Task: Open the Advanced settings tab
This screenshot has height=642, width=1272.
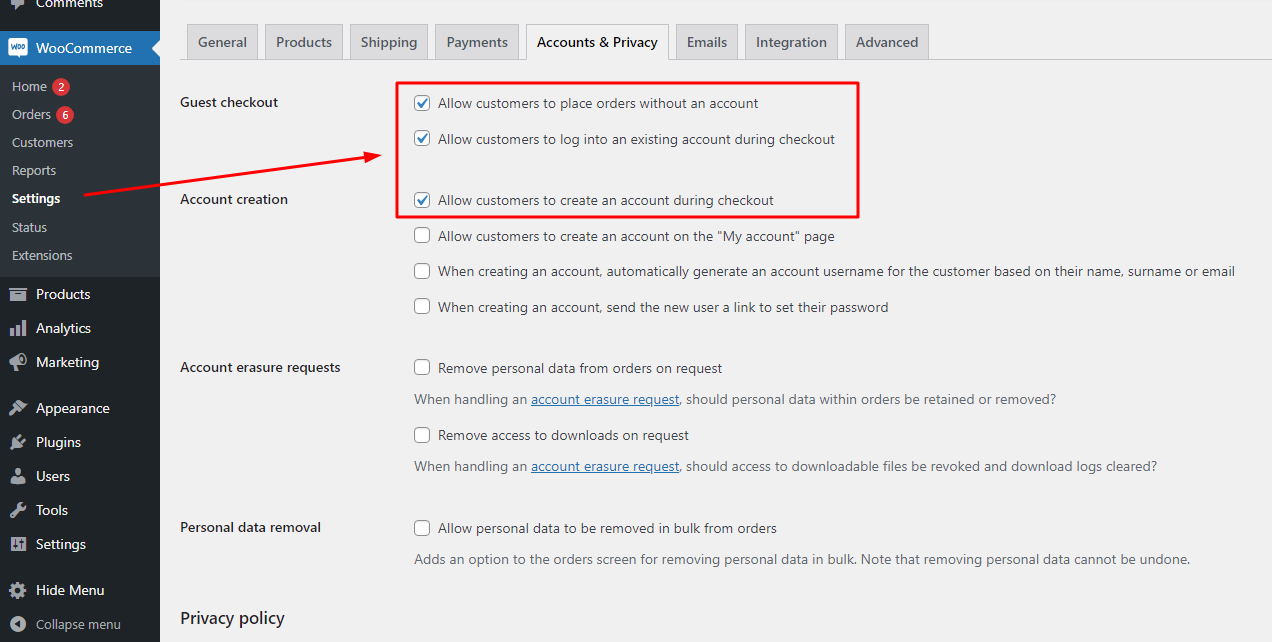Action: 887,42
